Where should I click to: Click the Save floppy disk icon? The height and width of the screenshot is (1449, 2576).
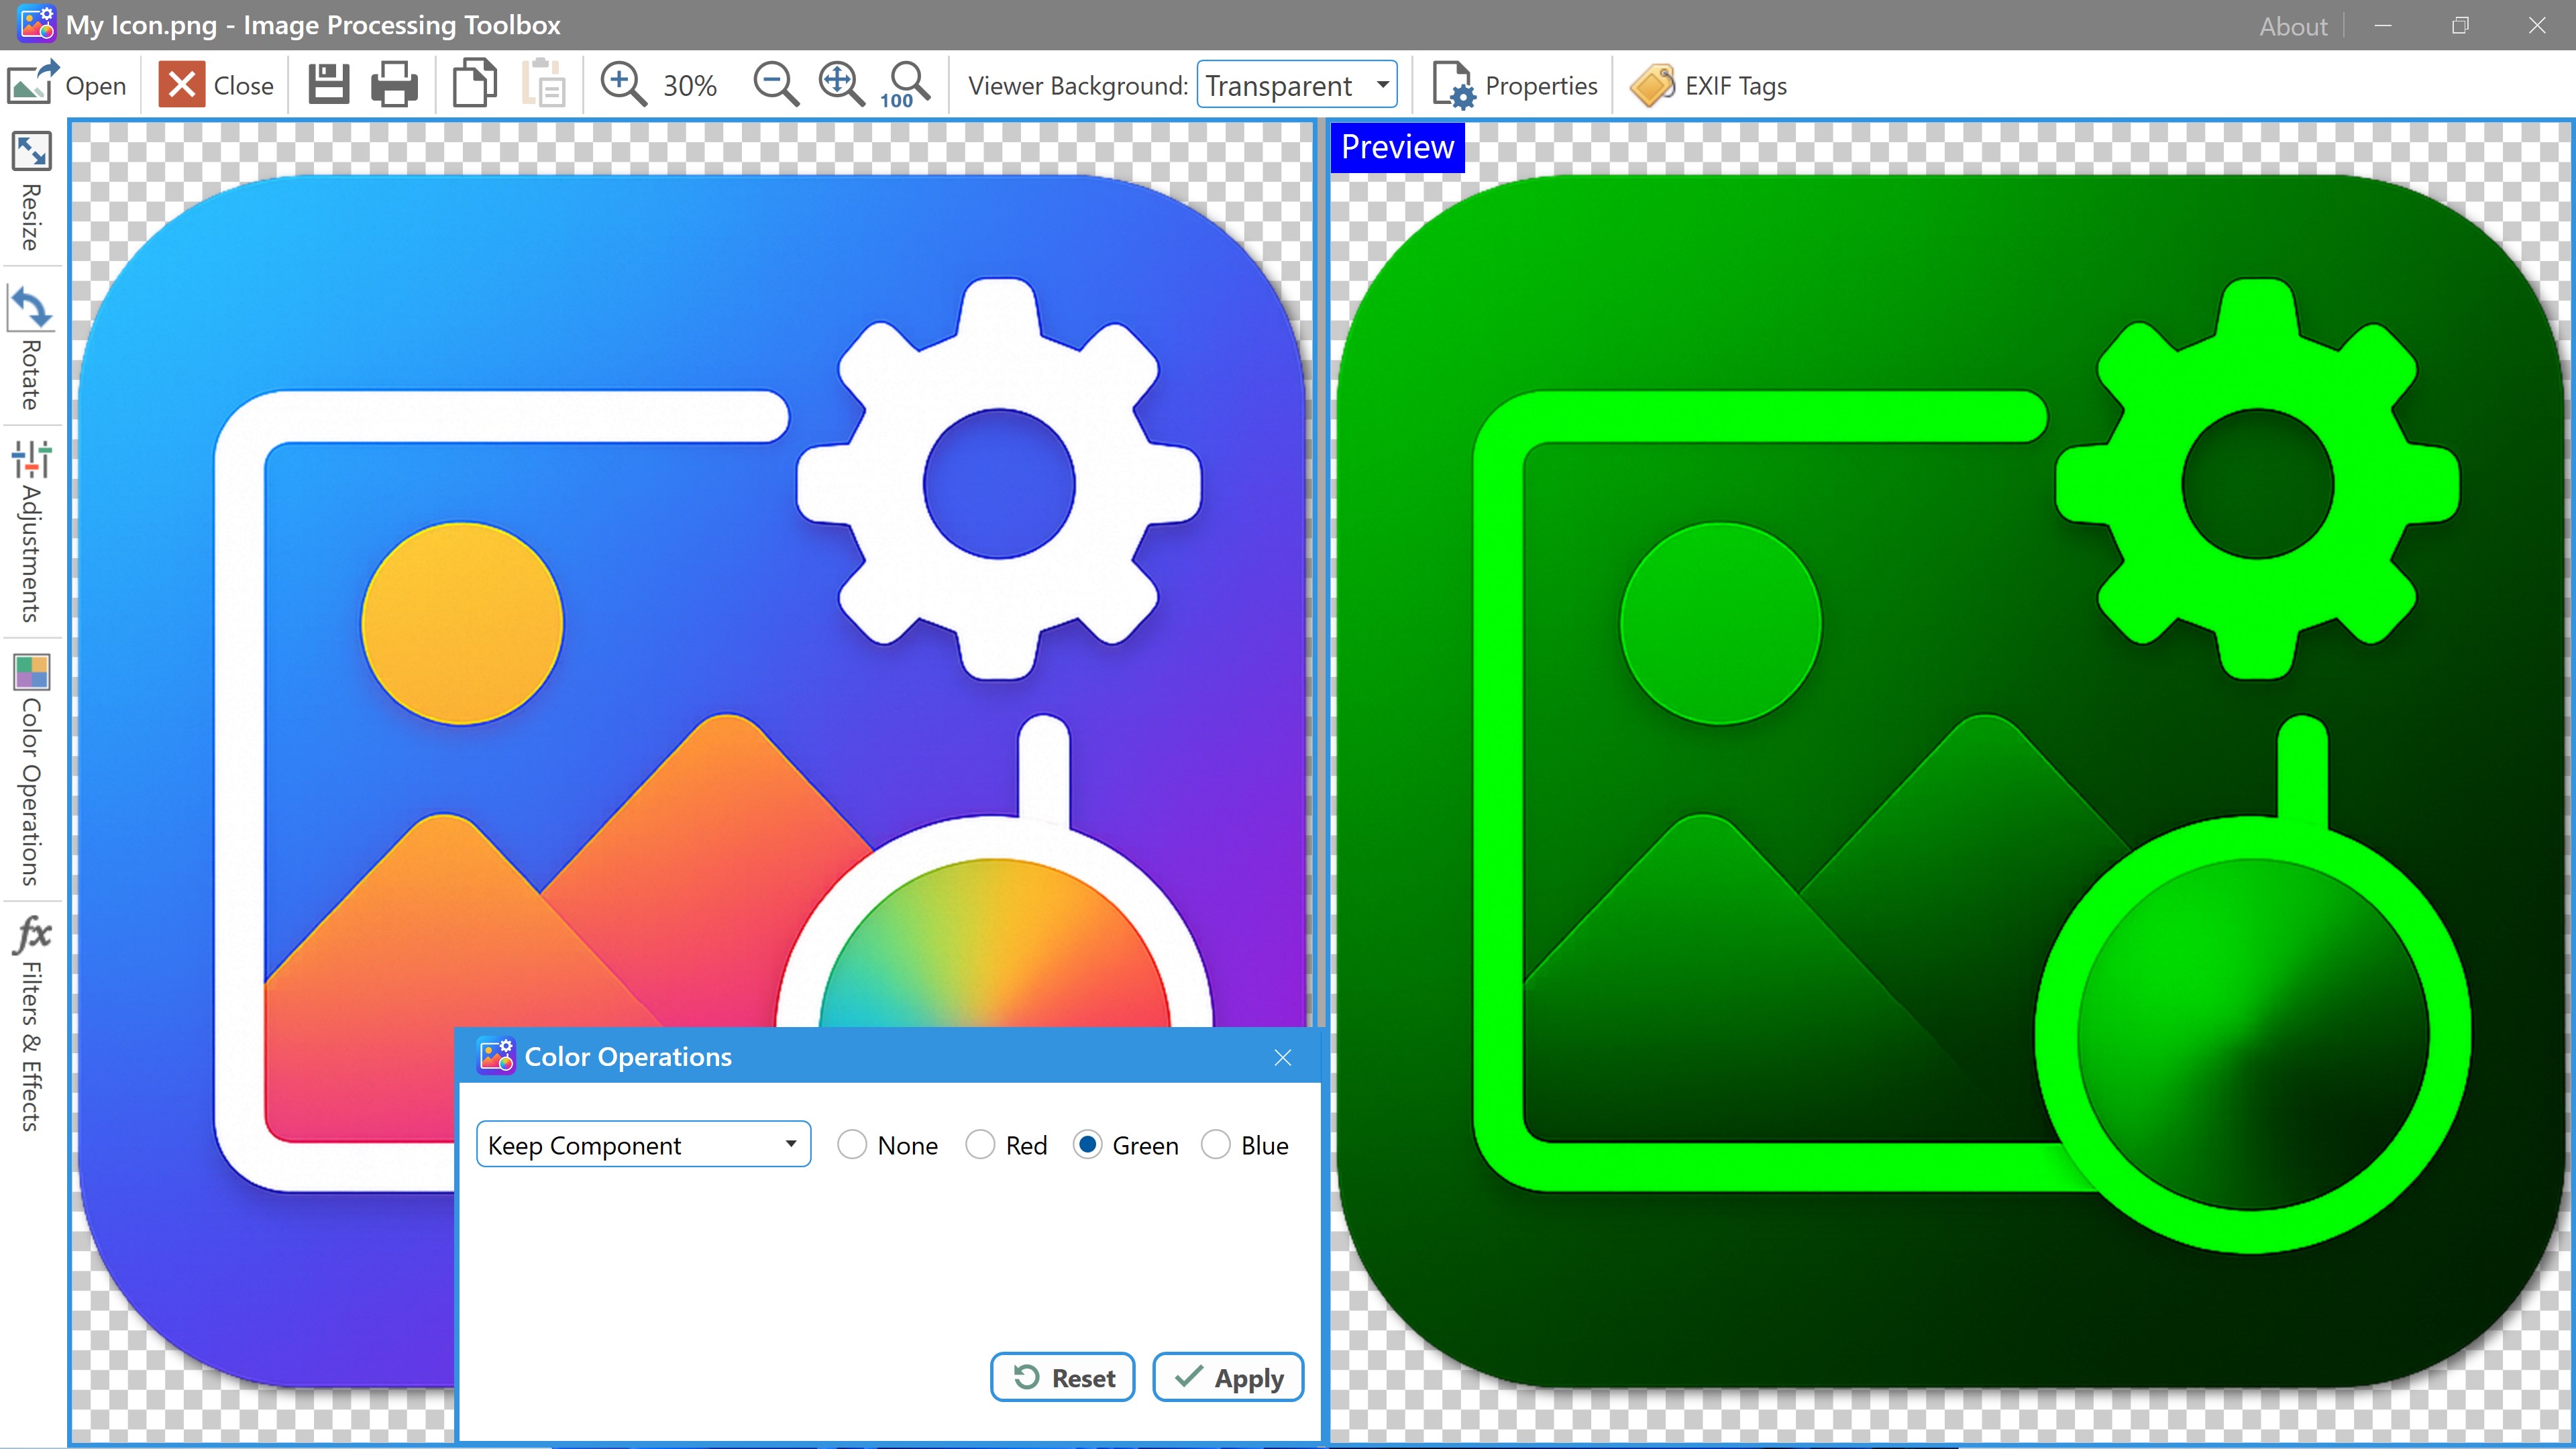click(x=328, y=84)
